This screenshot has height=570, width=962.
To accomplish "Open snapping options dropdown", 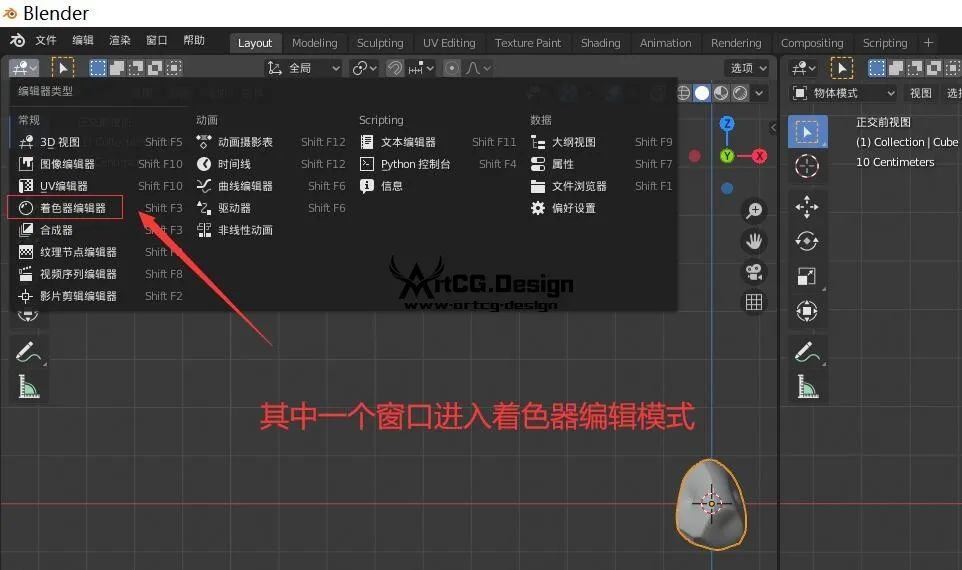I will [421, 68].
